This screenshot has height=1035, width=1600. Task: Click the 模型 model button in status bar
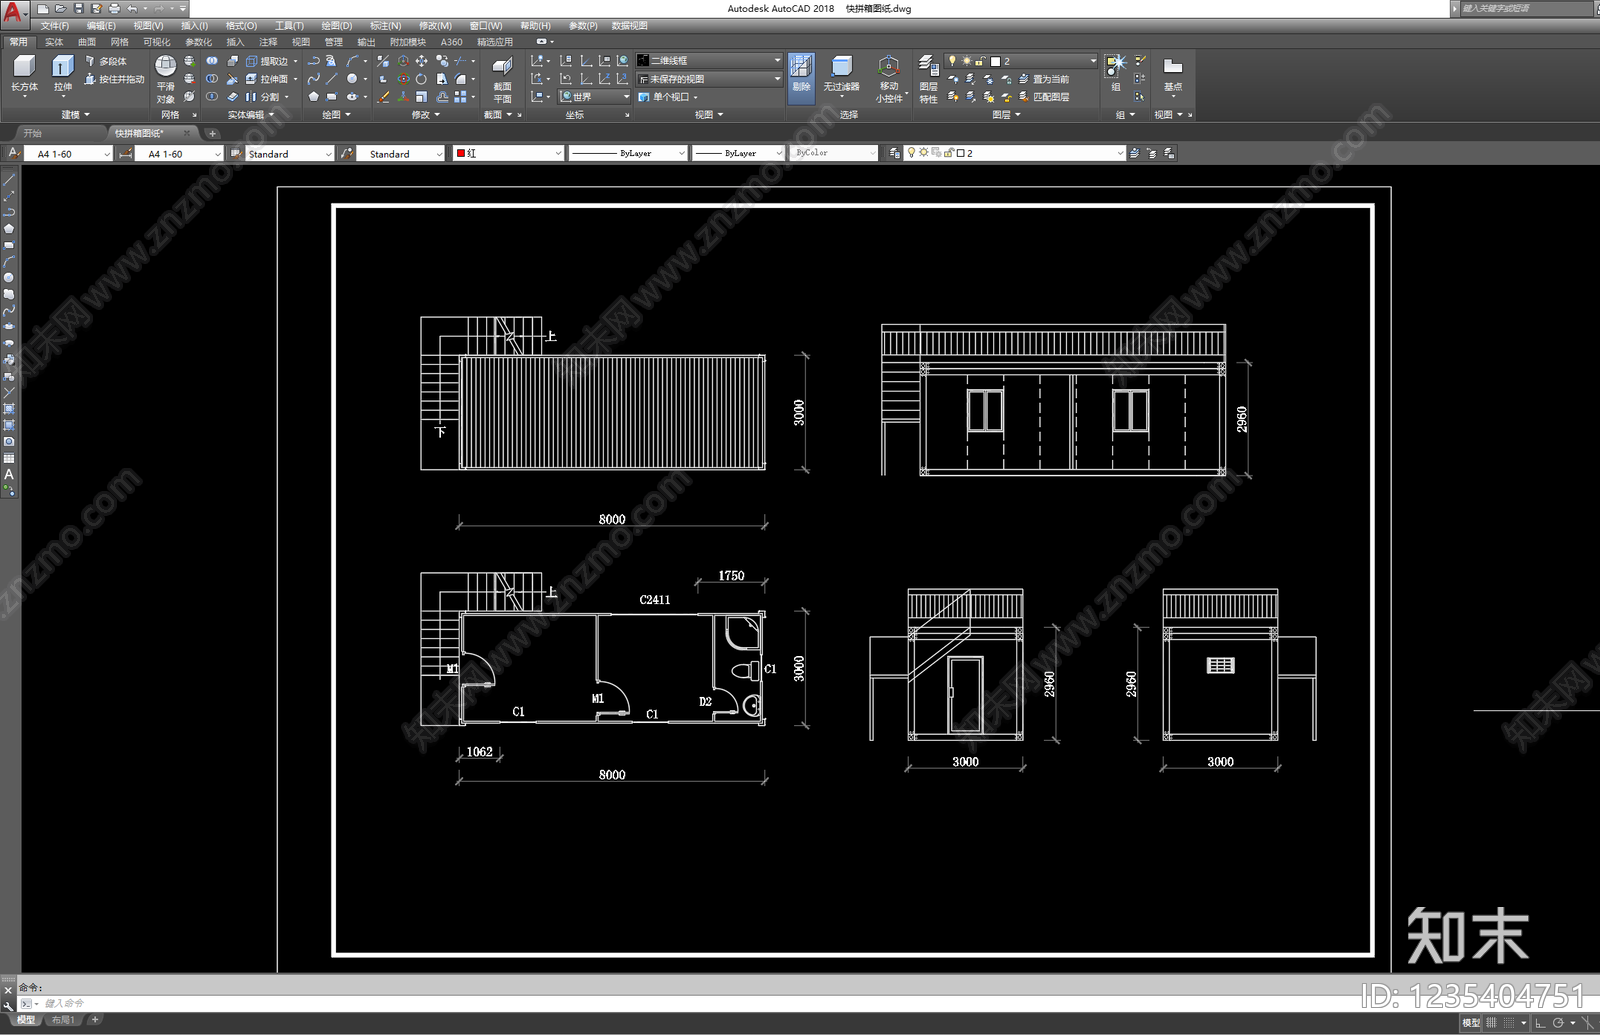(x=1471, y=1023)
